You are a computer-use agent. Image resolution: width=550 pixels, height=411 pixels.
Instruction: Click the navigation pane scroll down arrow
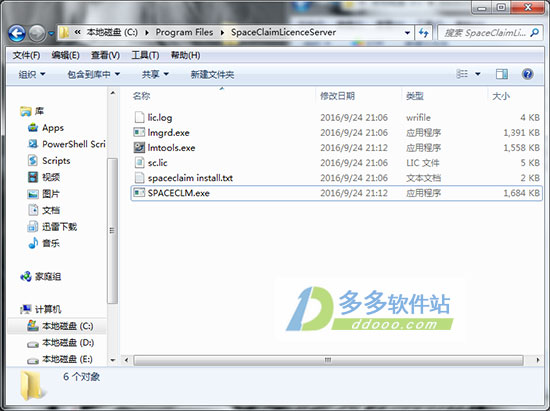113,360
